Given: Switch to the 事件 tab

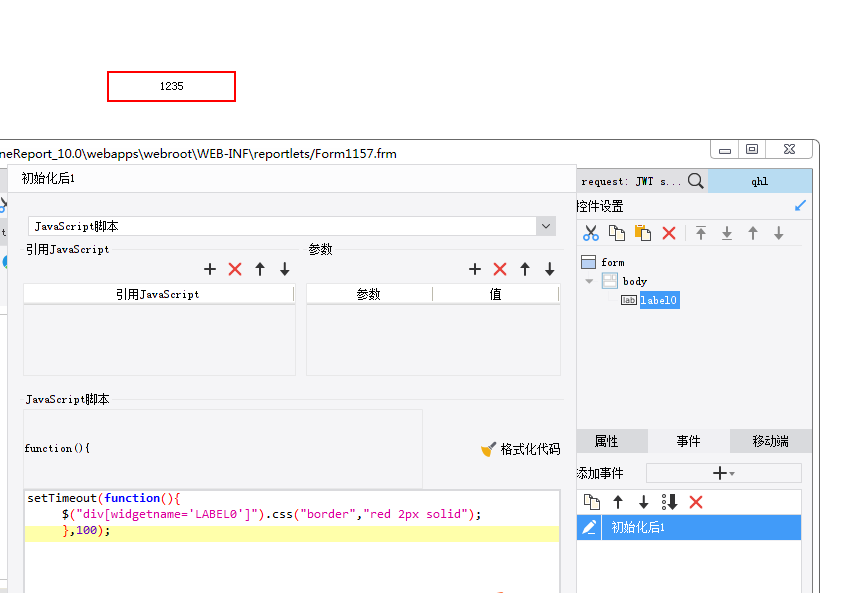Looking at the screenshot, I should pos(688,441).
